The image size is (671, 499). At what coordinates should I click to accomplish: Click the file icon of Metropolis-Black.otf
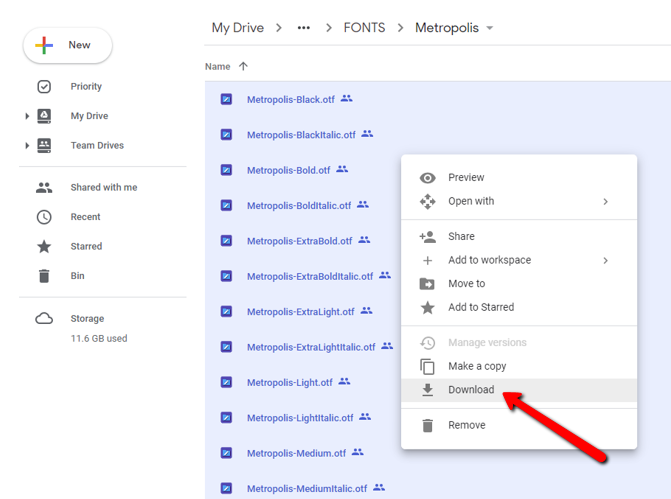pos(226,99)
